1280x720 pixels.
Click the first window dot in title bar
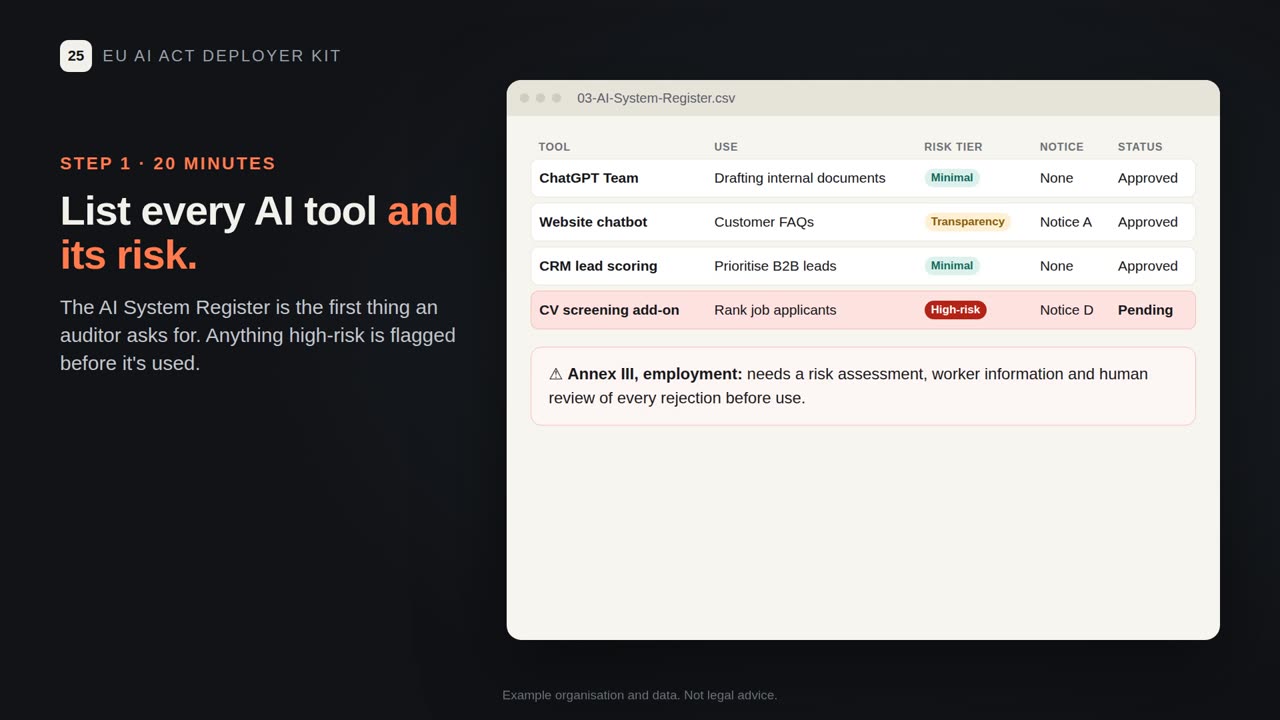pyautogui.click(x=524, y=98)
